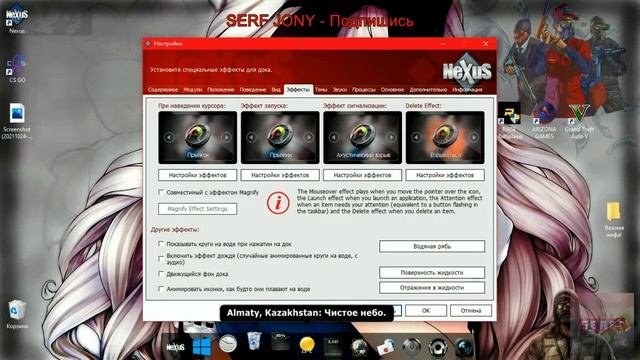Image resolution: width=640 pixels, height=360 pixels.
Task: Open the yellow folder on desktop
Action: pyautogui.click(x=614, y=219)
